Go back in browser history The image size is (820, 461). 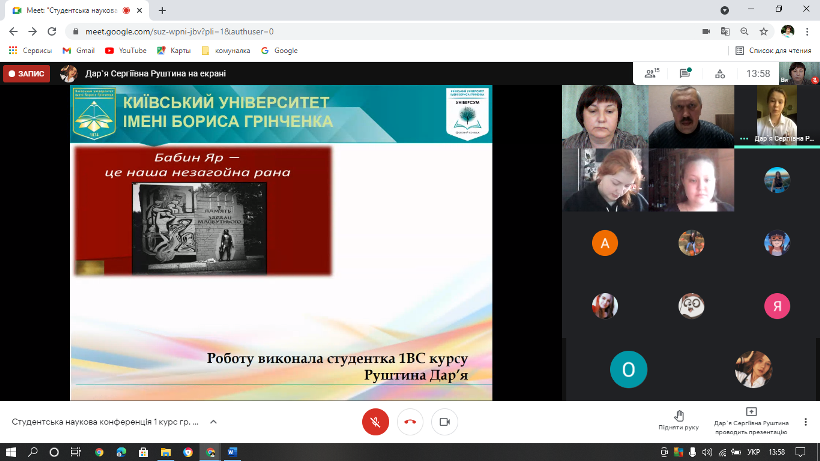click(14, 31)
